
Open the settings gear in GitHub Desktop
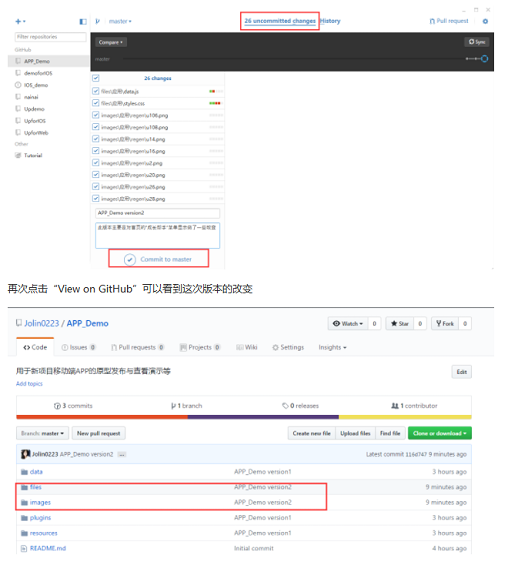pos(485,21)
